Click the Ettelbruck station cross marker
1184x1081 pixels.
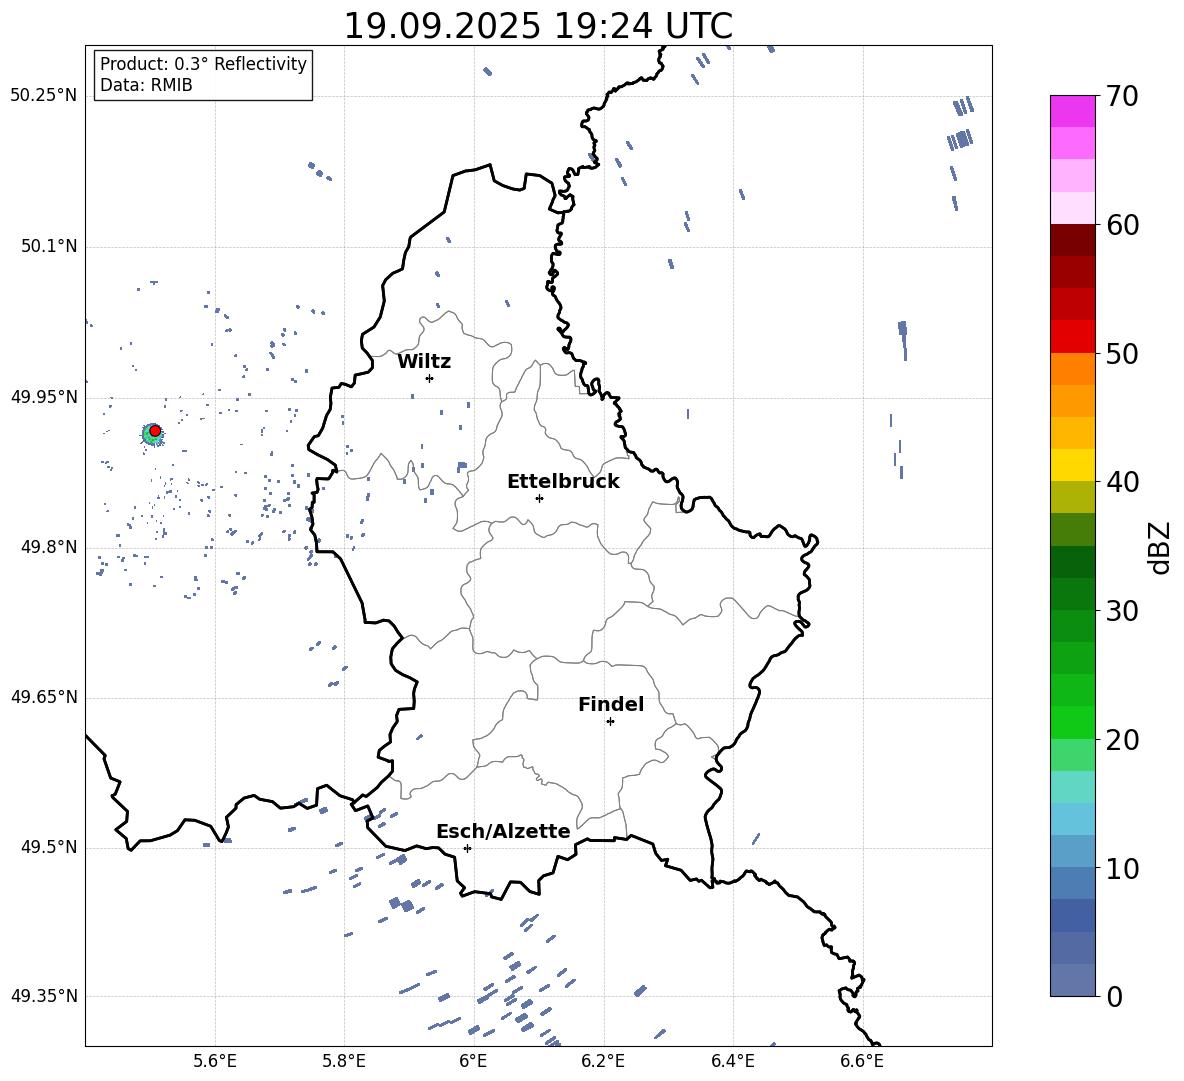click(x=539, y=498)
